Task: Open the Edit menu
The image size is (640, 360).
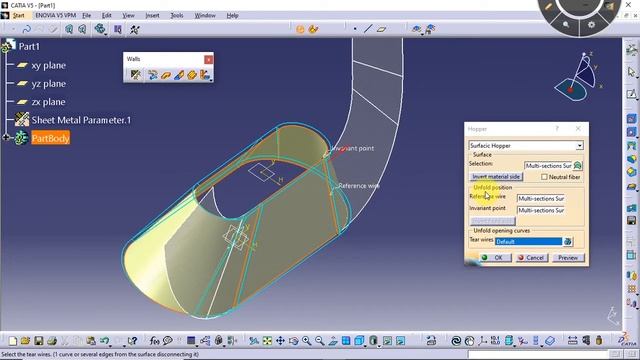Action: click(107, 15)
